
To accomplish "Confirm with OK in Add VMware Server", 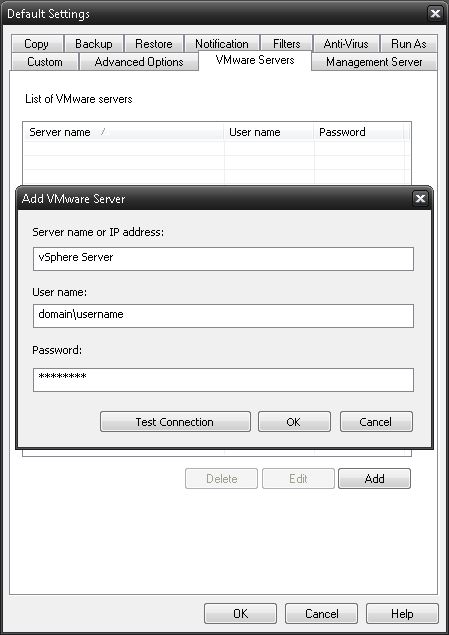I will (294, 422).
